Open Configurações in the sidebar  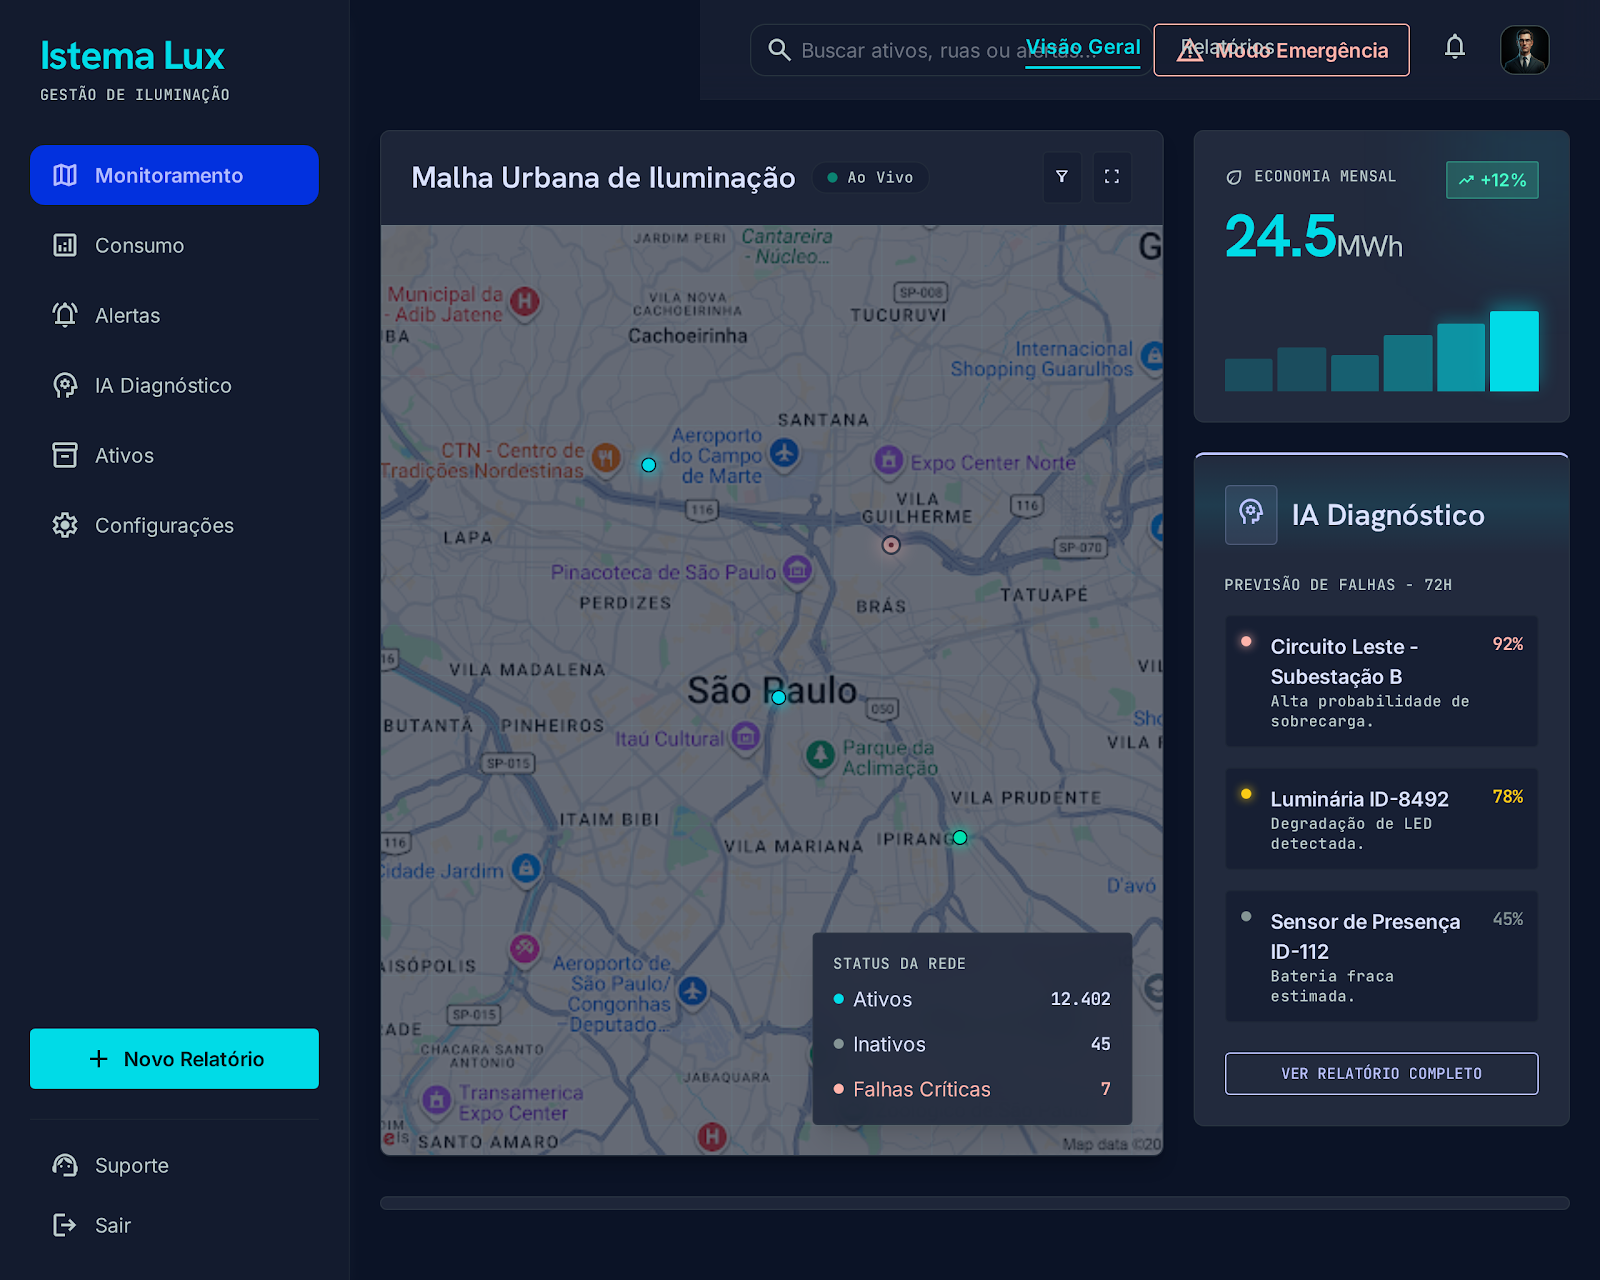(x=174, y=525)
